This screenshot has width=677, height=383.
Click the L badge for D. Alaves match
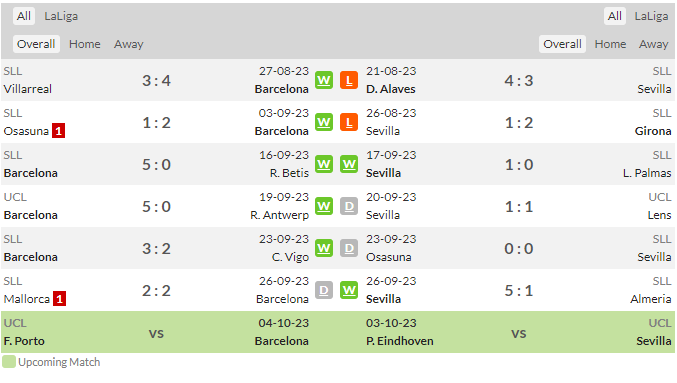tap(349, 80)
